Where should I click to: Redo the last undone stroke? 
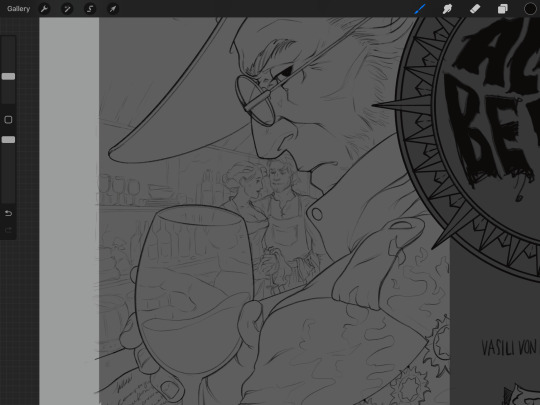point(8,230)
